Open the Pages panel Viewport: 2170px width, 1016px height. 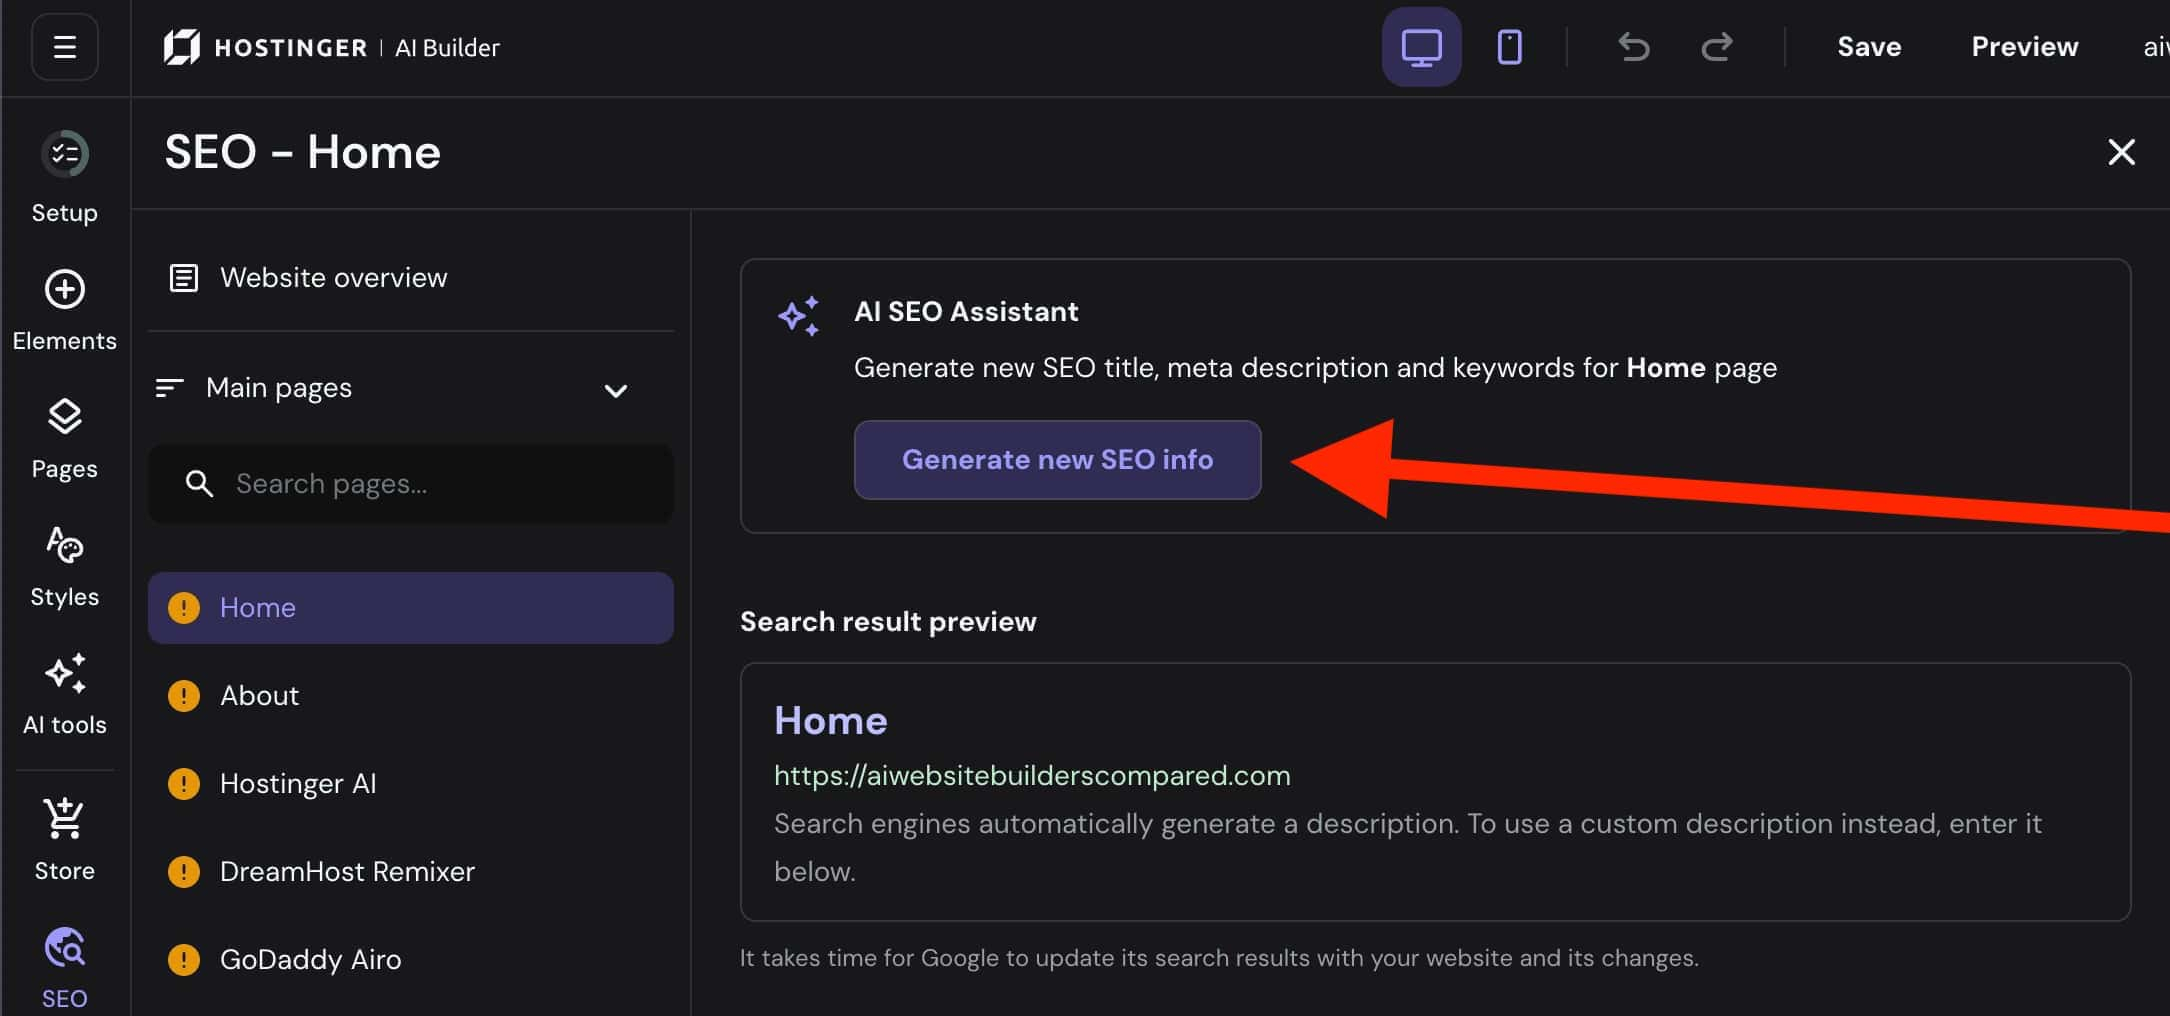(x=65, y=438)
